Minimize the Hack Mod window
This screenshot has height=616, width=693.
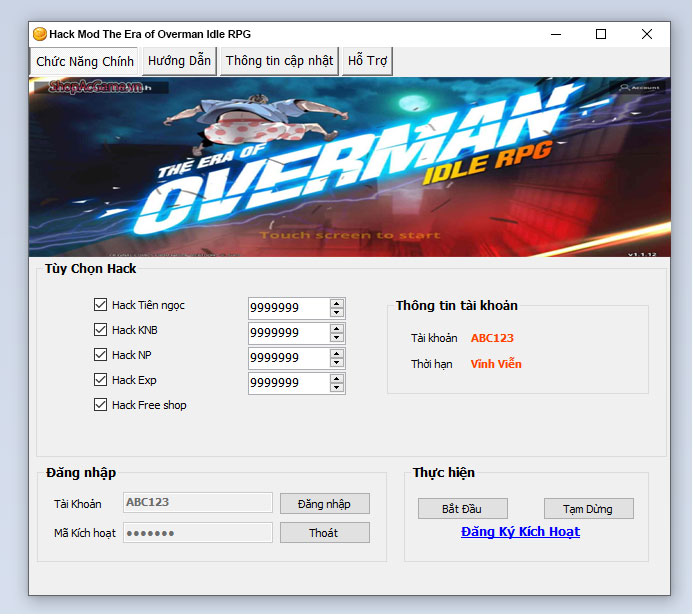coord(556,34)
